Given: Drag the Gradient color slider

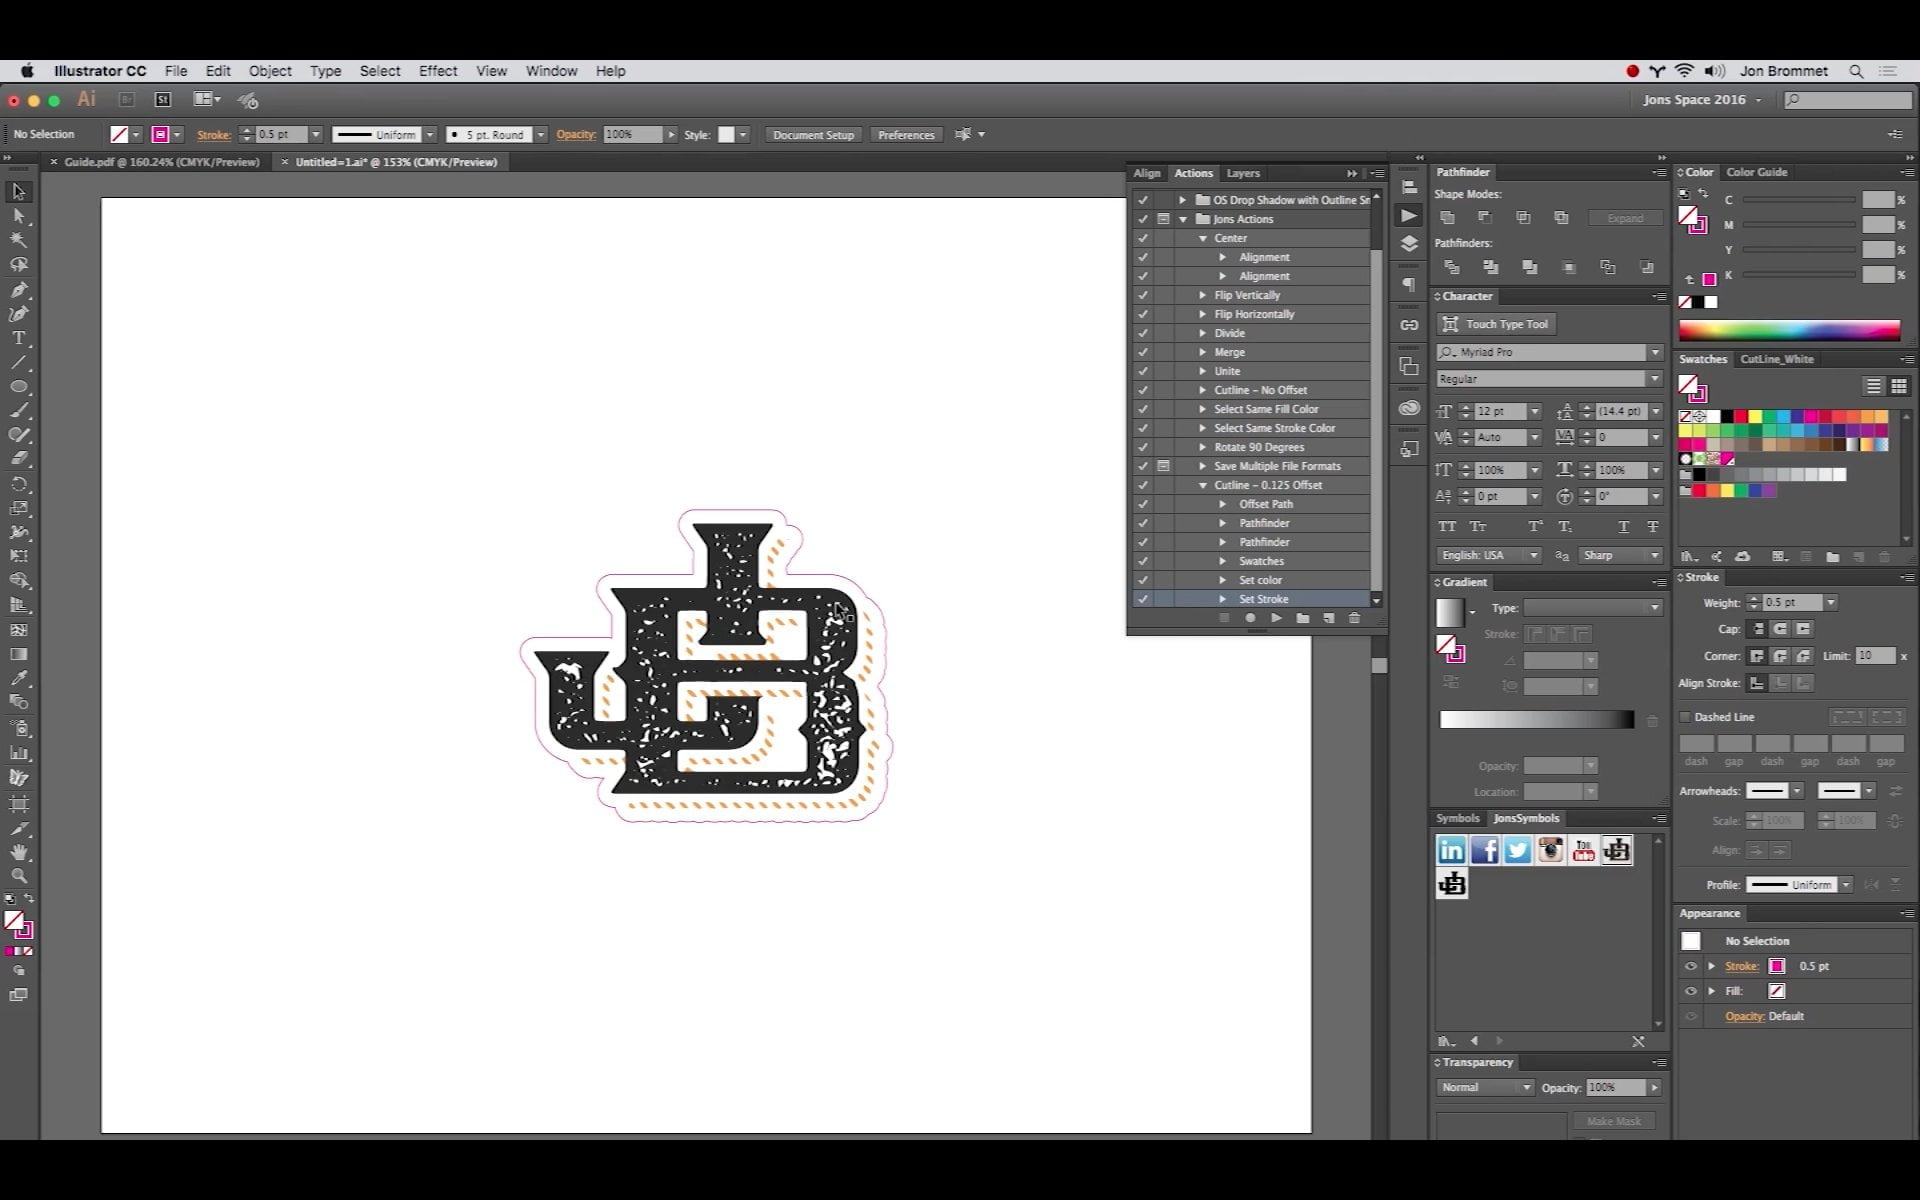Looking at the screenshot, I should (x=1538, y=718).
